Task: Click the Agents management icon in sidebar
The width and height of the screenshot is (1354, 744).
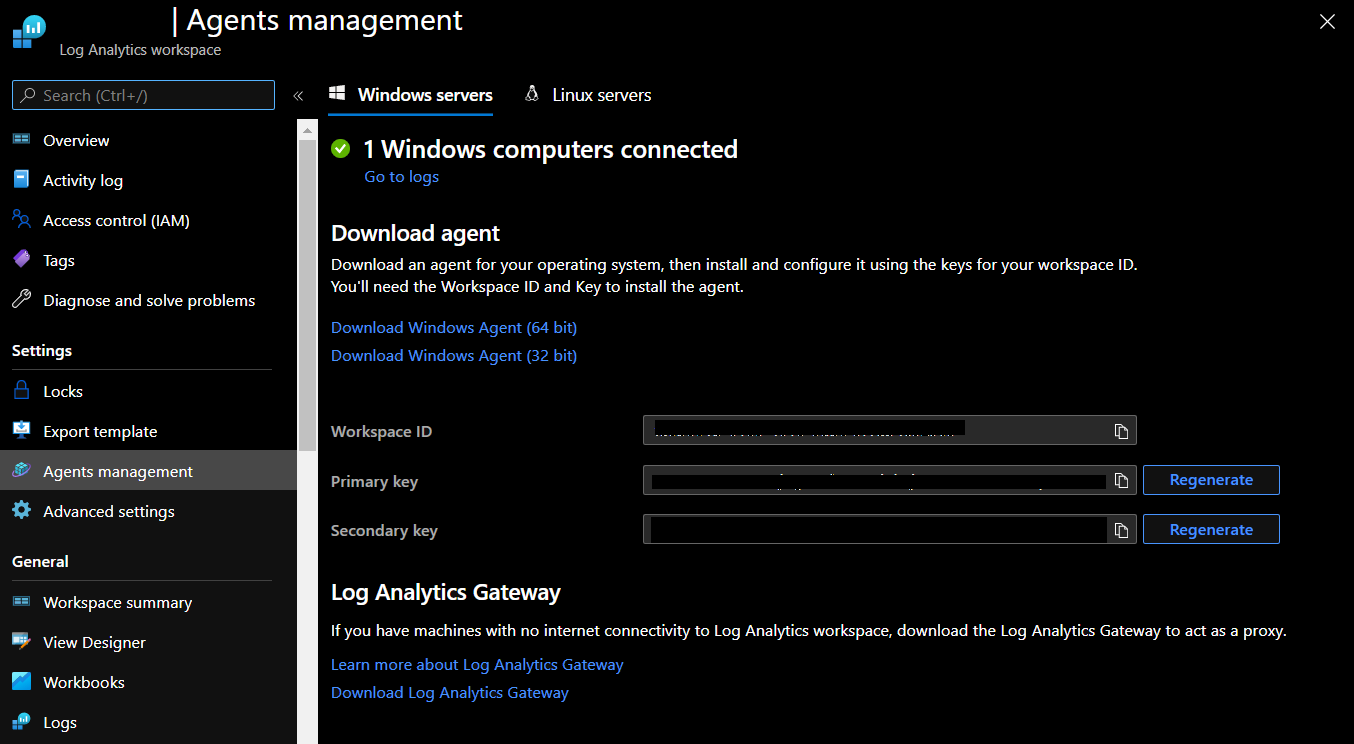Action: 22,471
